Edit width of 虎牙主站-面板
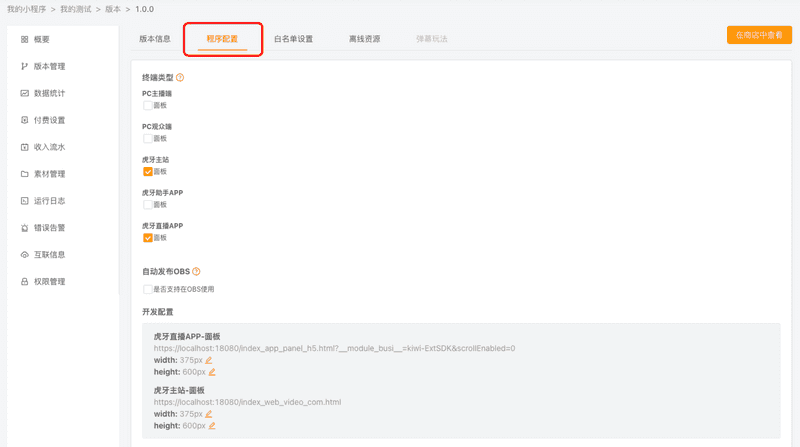 tap(209, 414)
